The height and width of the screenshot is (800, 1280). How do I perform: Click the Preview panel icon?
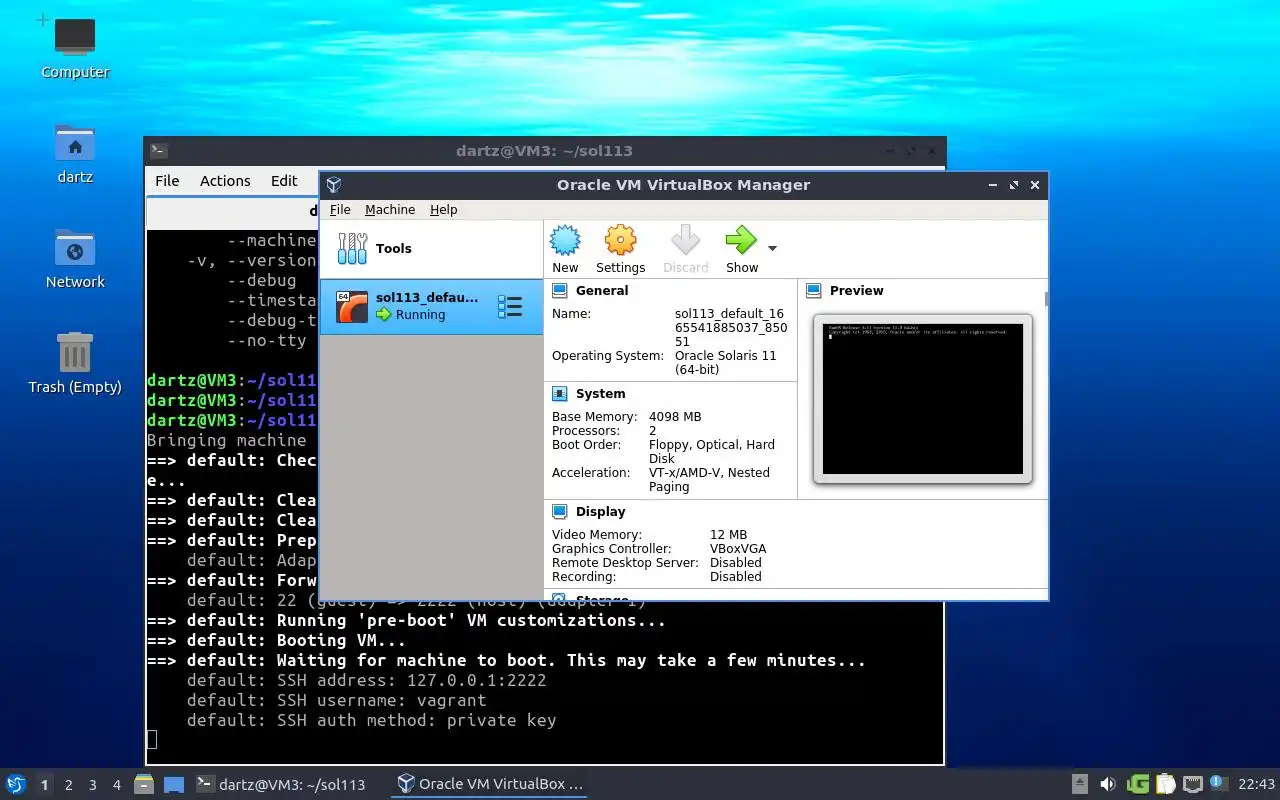[813, 291]
